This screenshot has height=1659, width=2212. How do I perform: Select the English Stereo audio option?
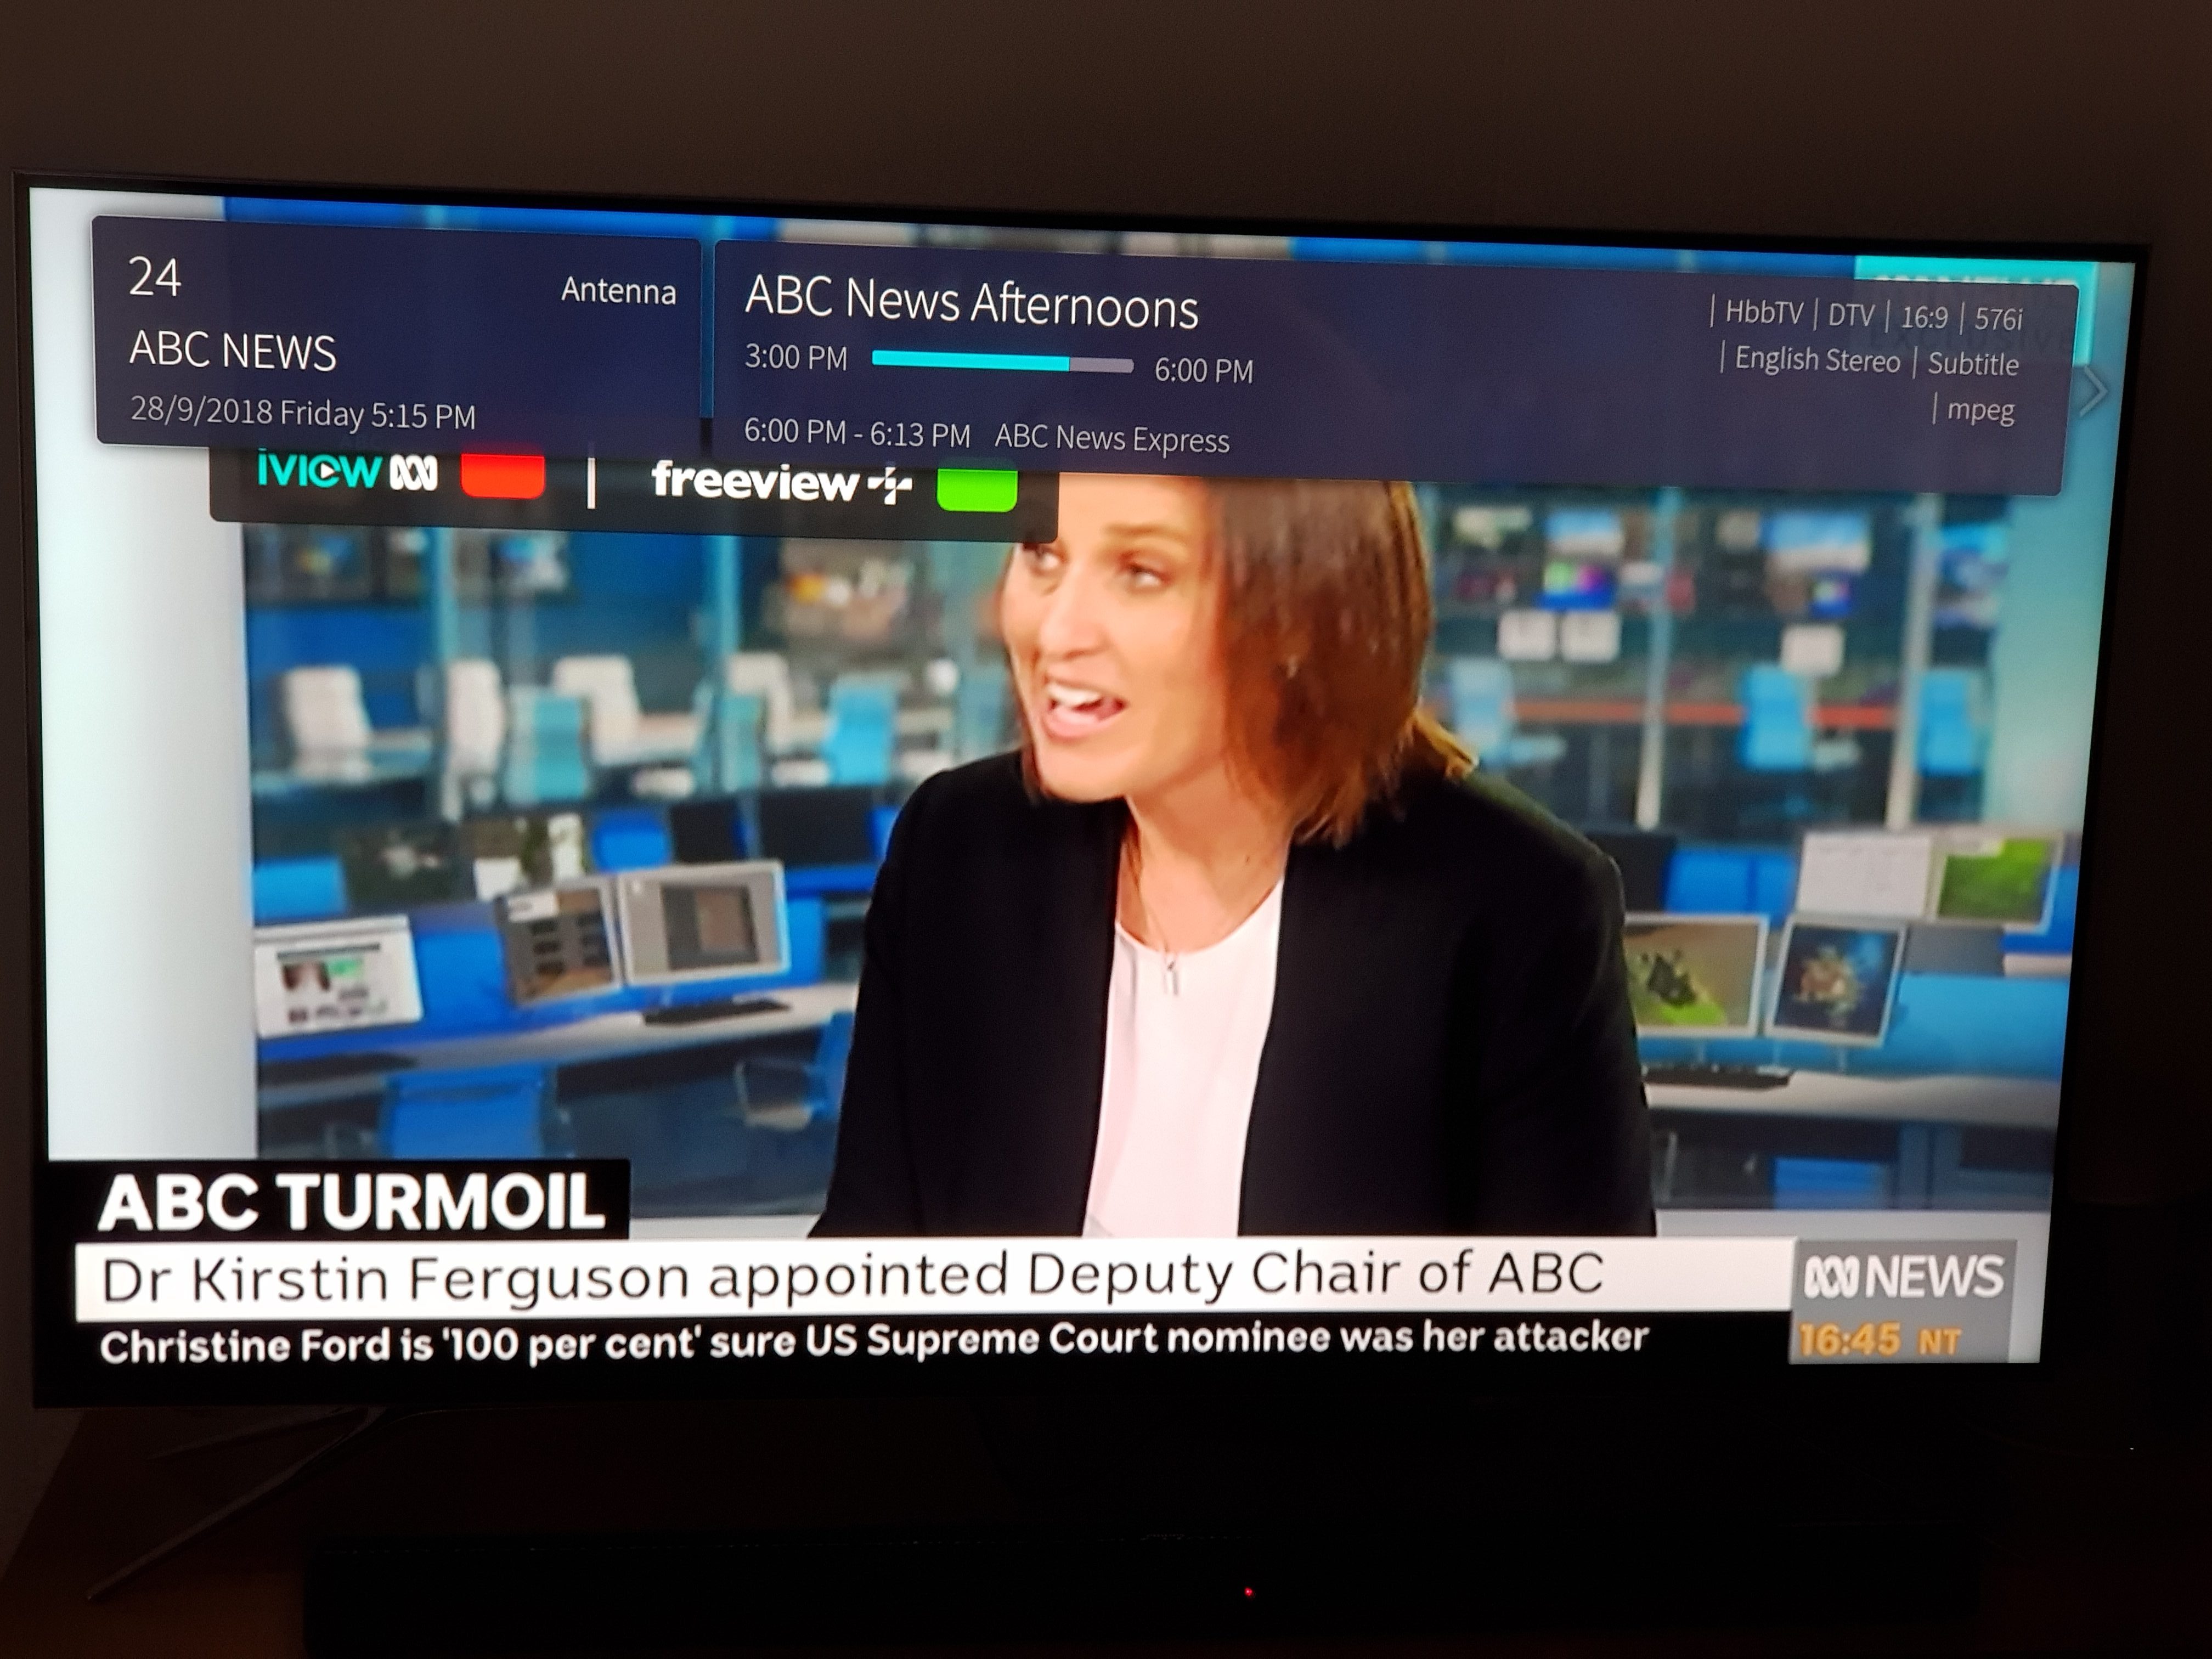[1817, 359]
